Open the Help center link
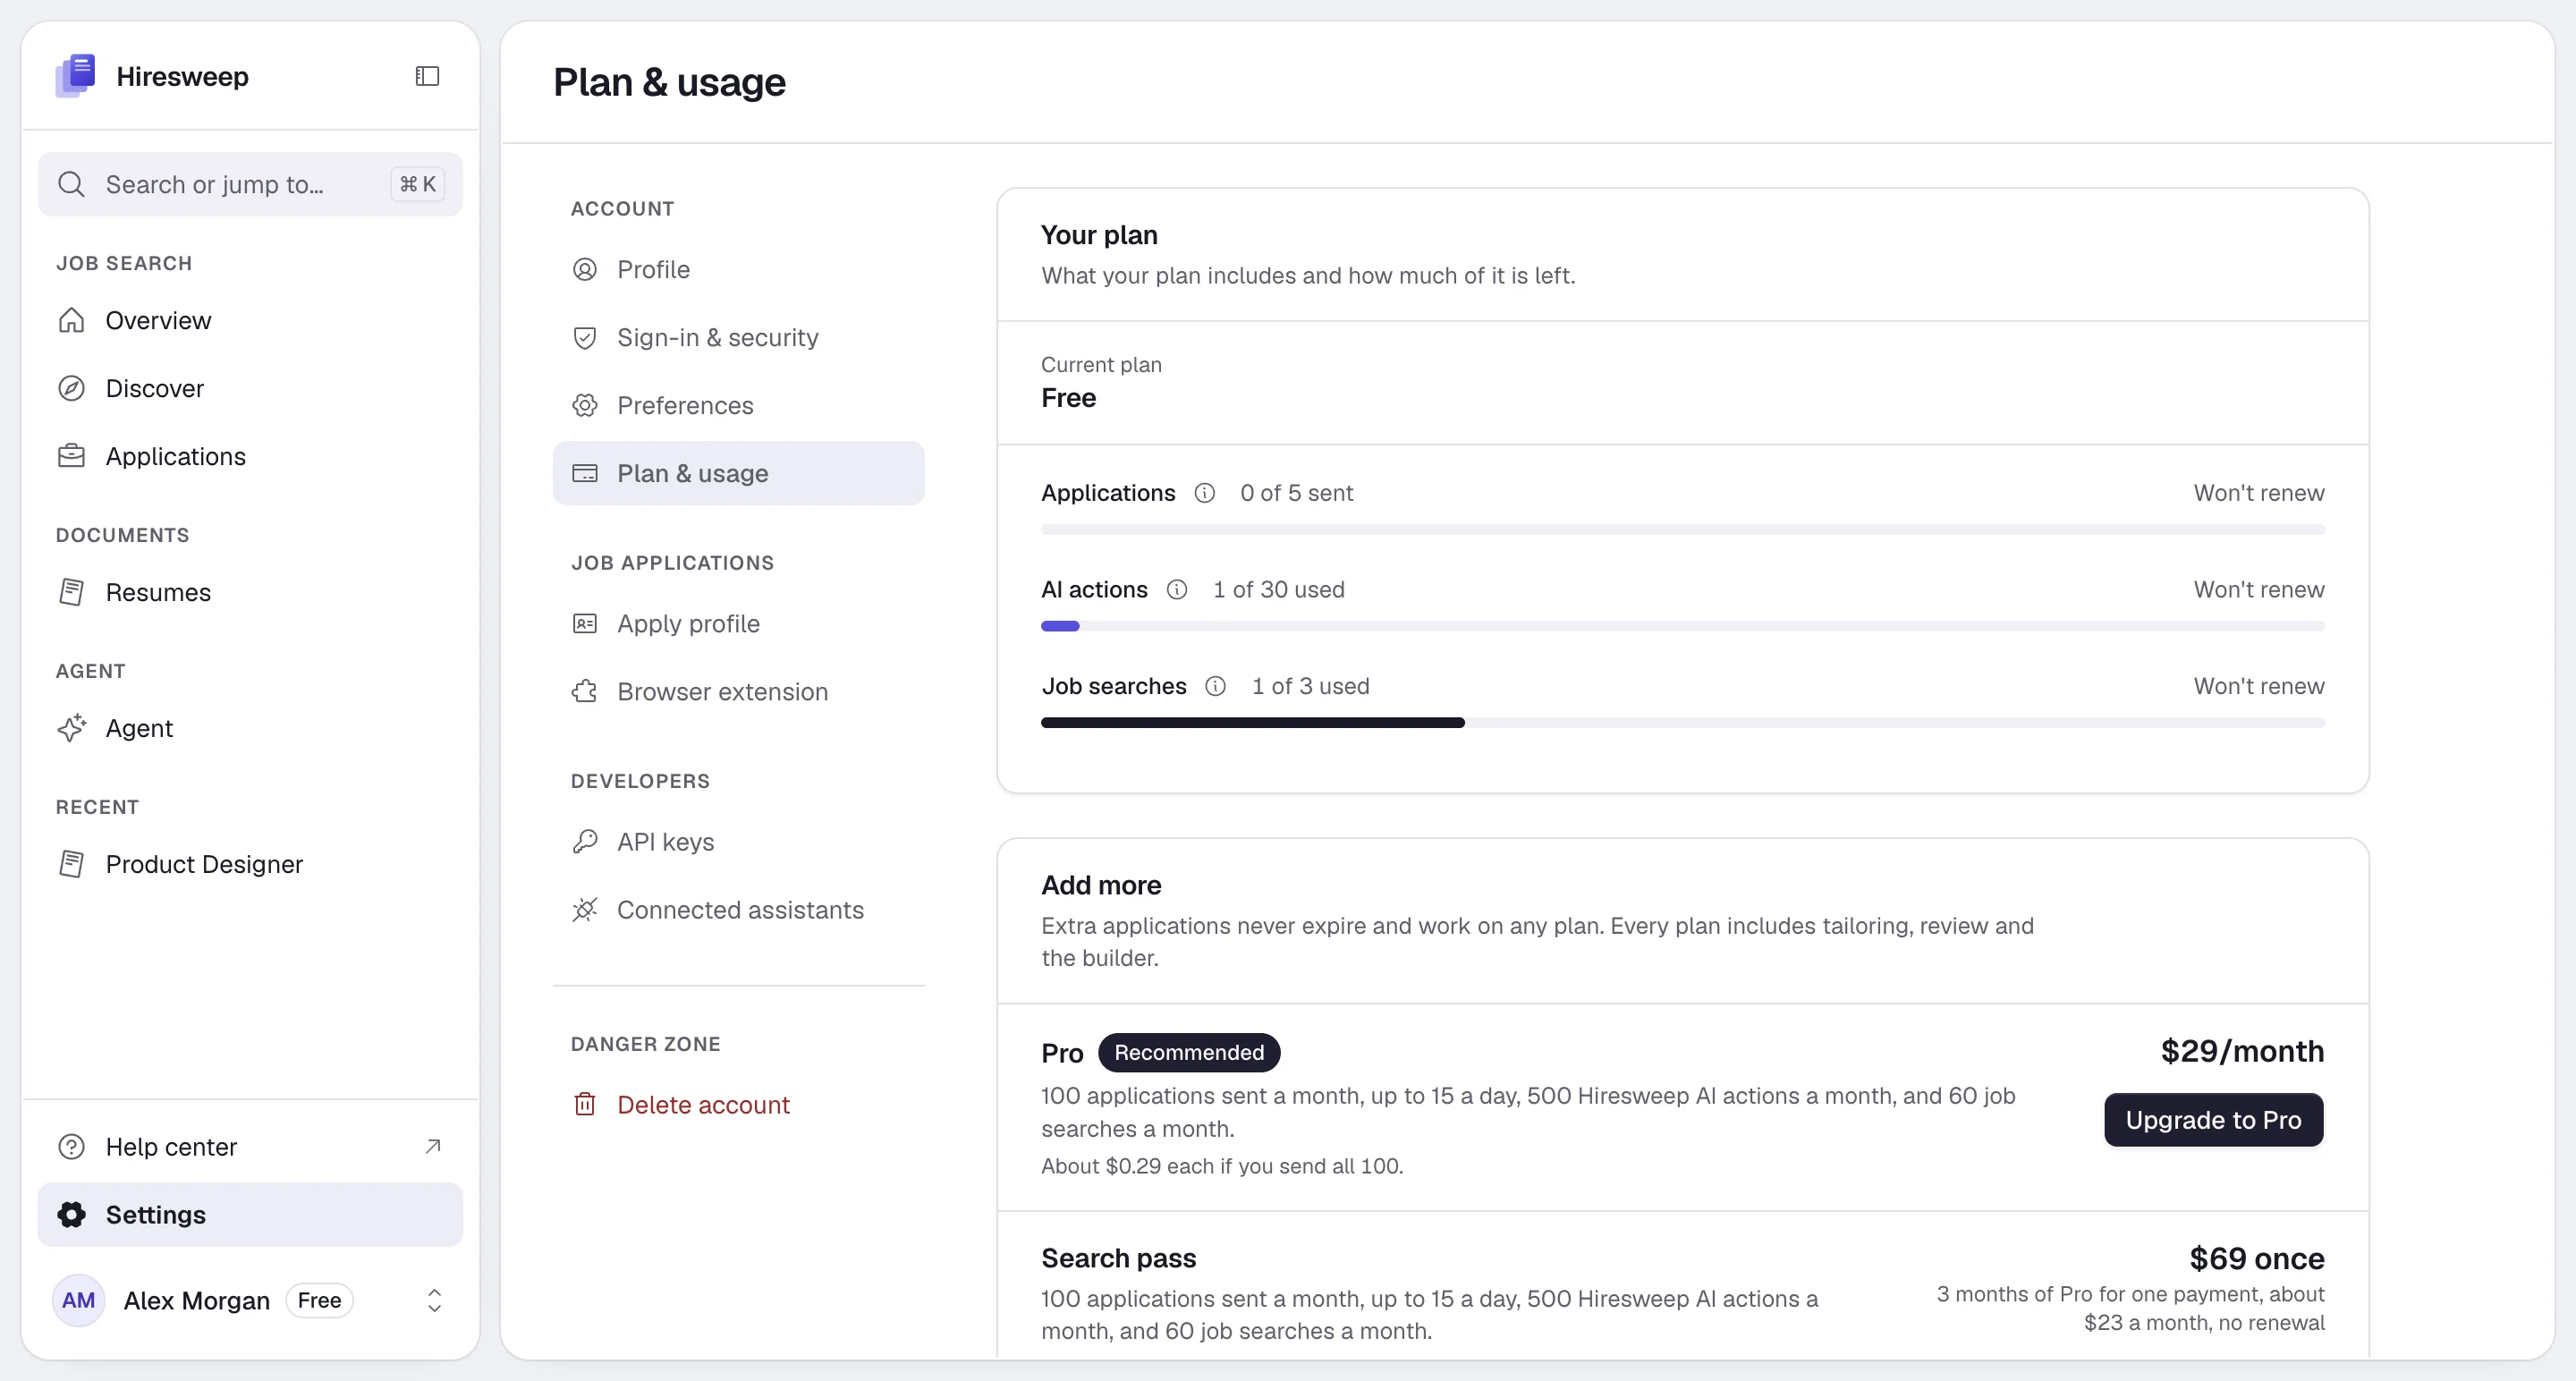This screenshot has height=1381, width=2576. click(x=250, y=1146)
